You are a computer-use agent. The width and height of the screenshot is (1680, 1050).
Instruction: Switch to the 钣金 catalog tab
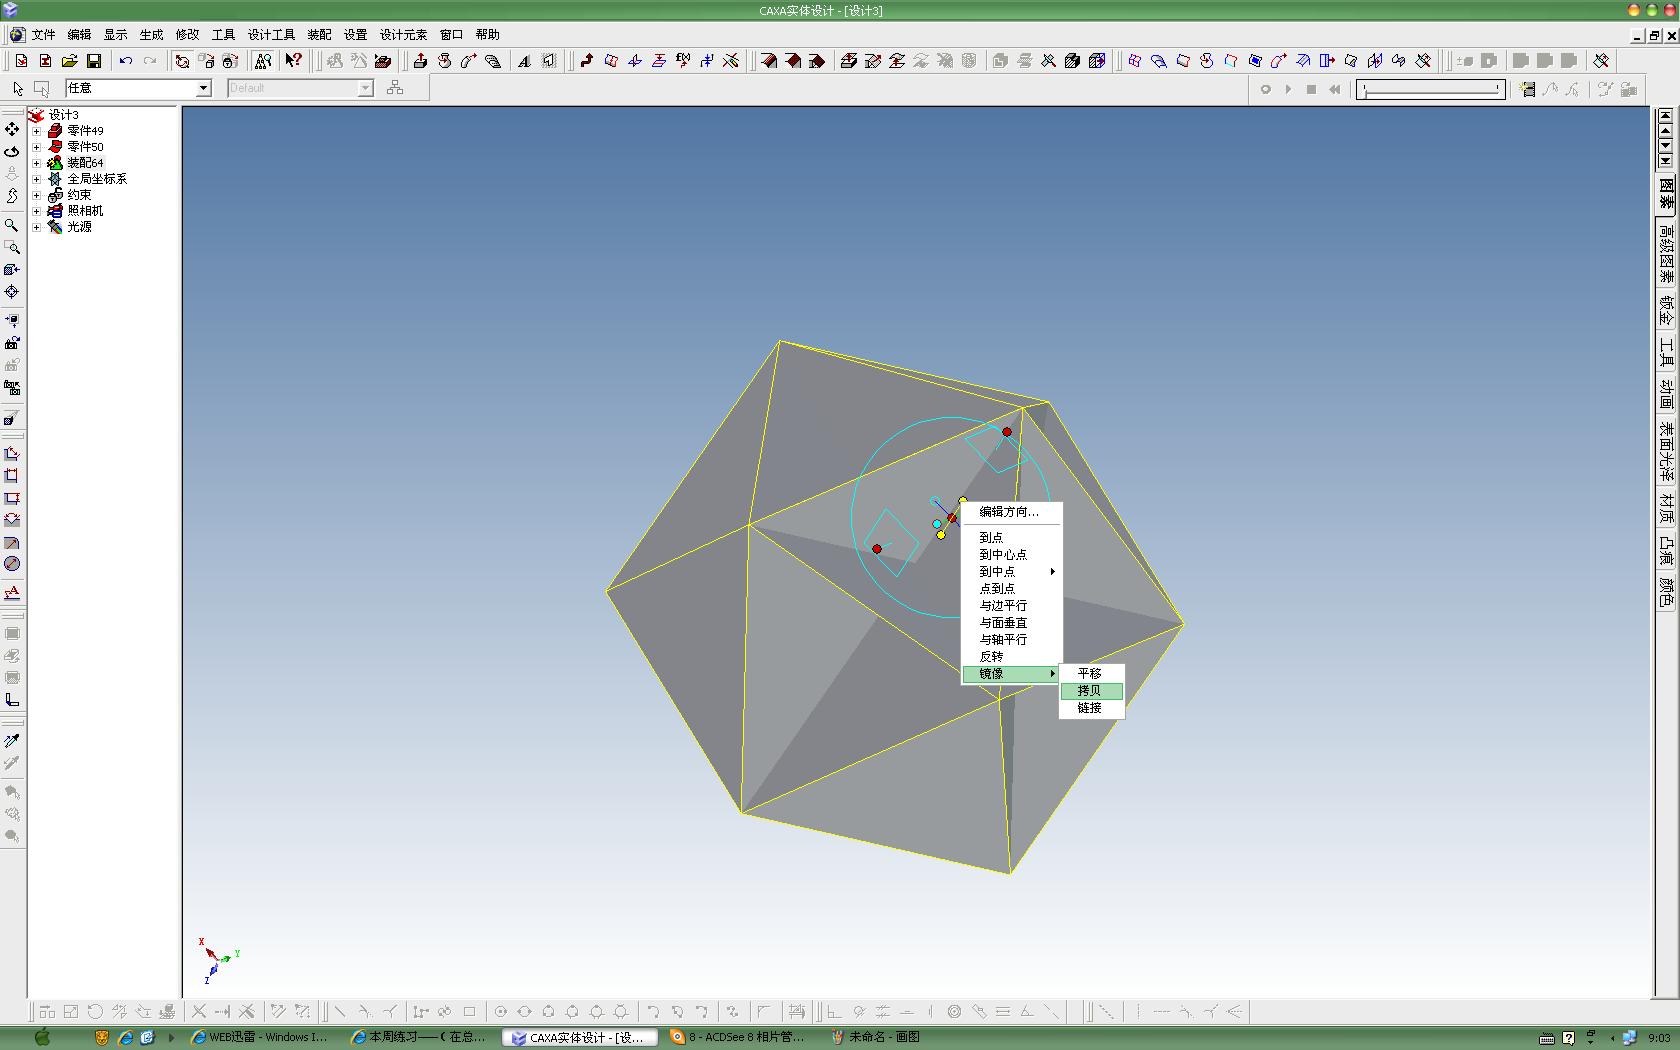point(1666,311)
